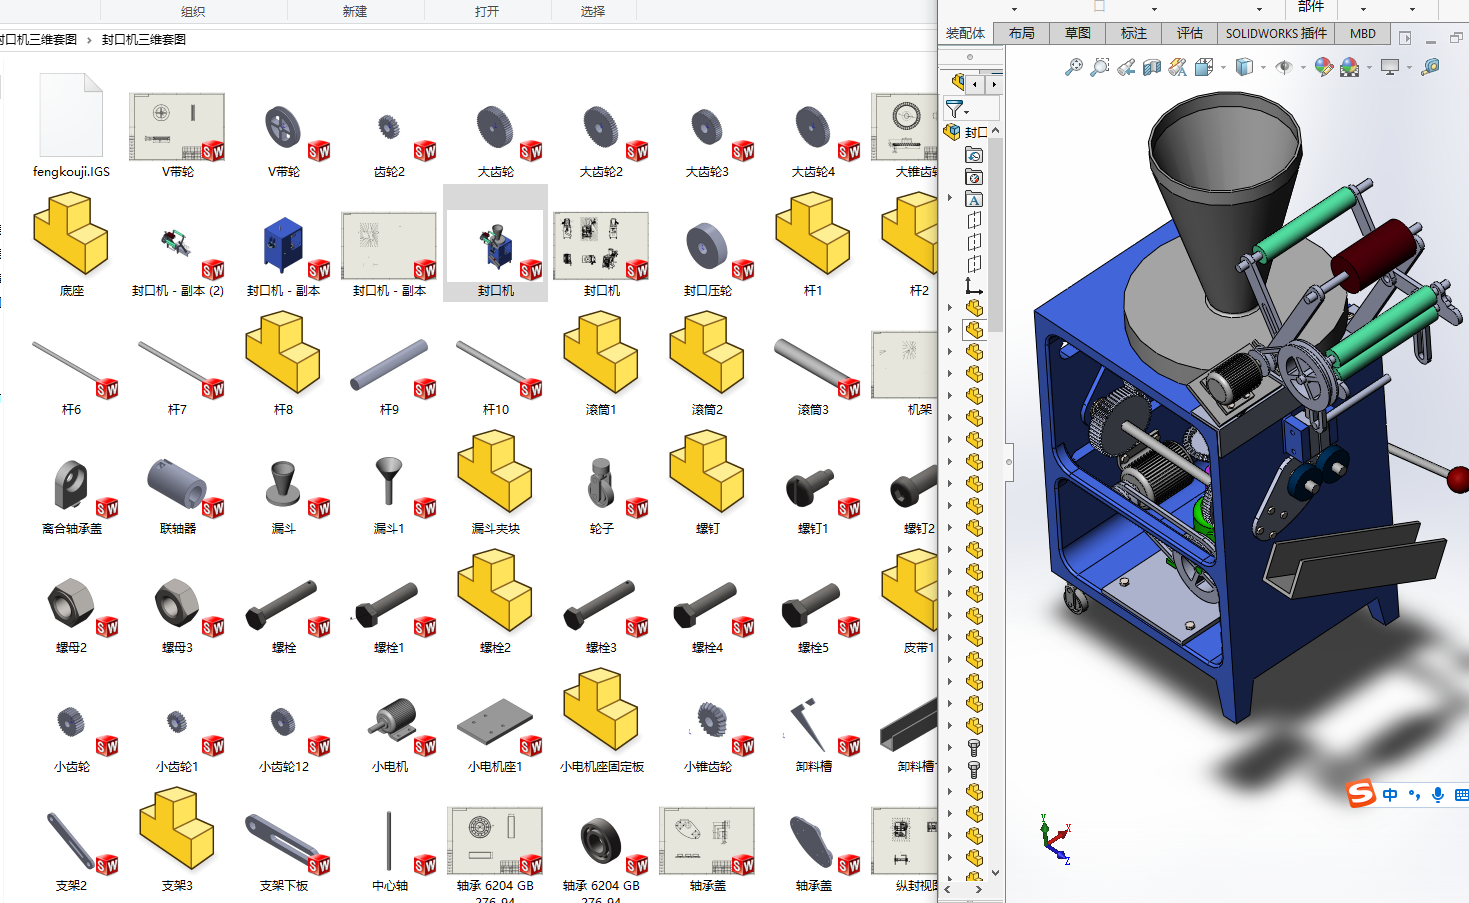Image resolution: width=1469 pixels, height=903 pixels.
Task: Click the 封口机三维套图 parent breadcrumb link
Action: click(38, 40)
